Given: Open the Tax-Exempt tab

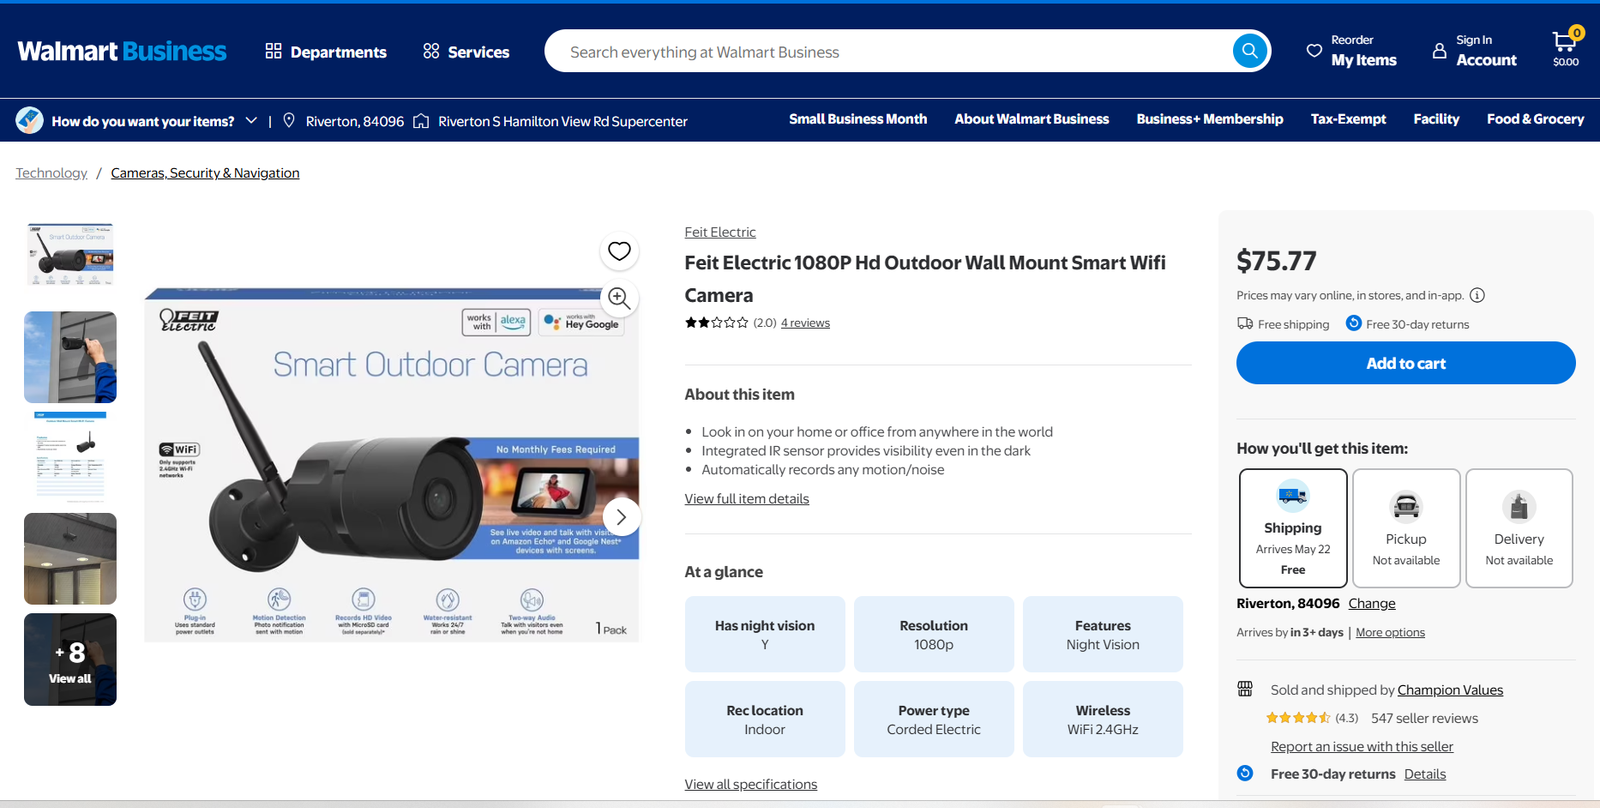Looking at the screenshot, I should pyautogui.click(x=1348, y=119).
